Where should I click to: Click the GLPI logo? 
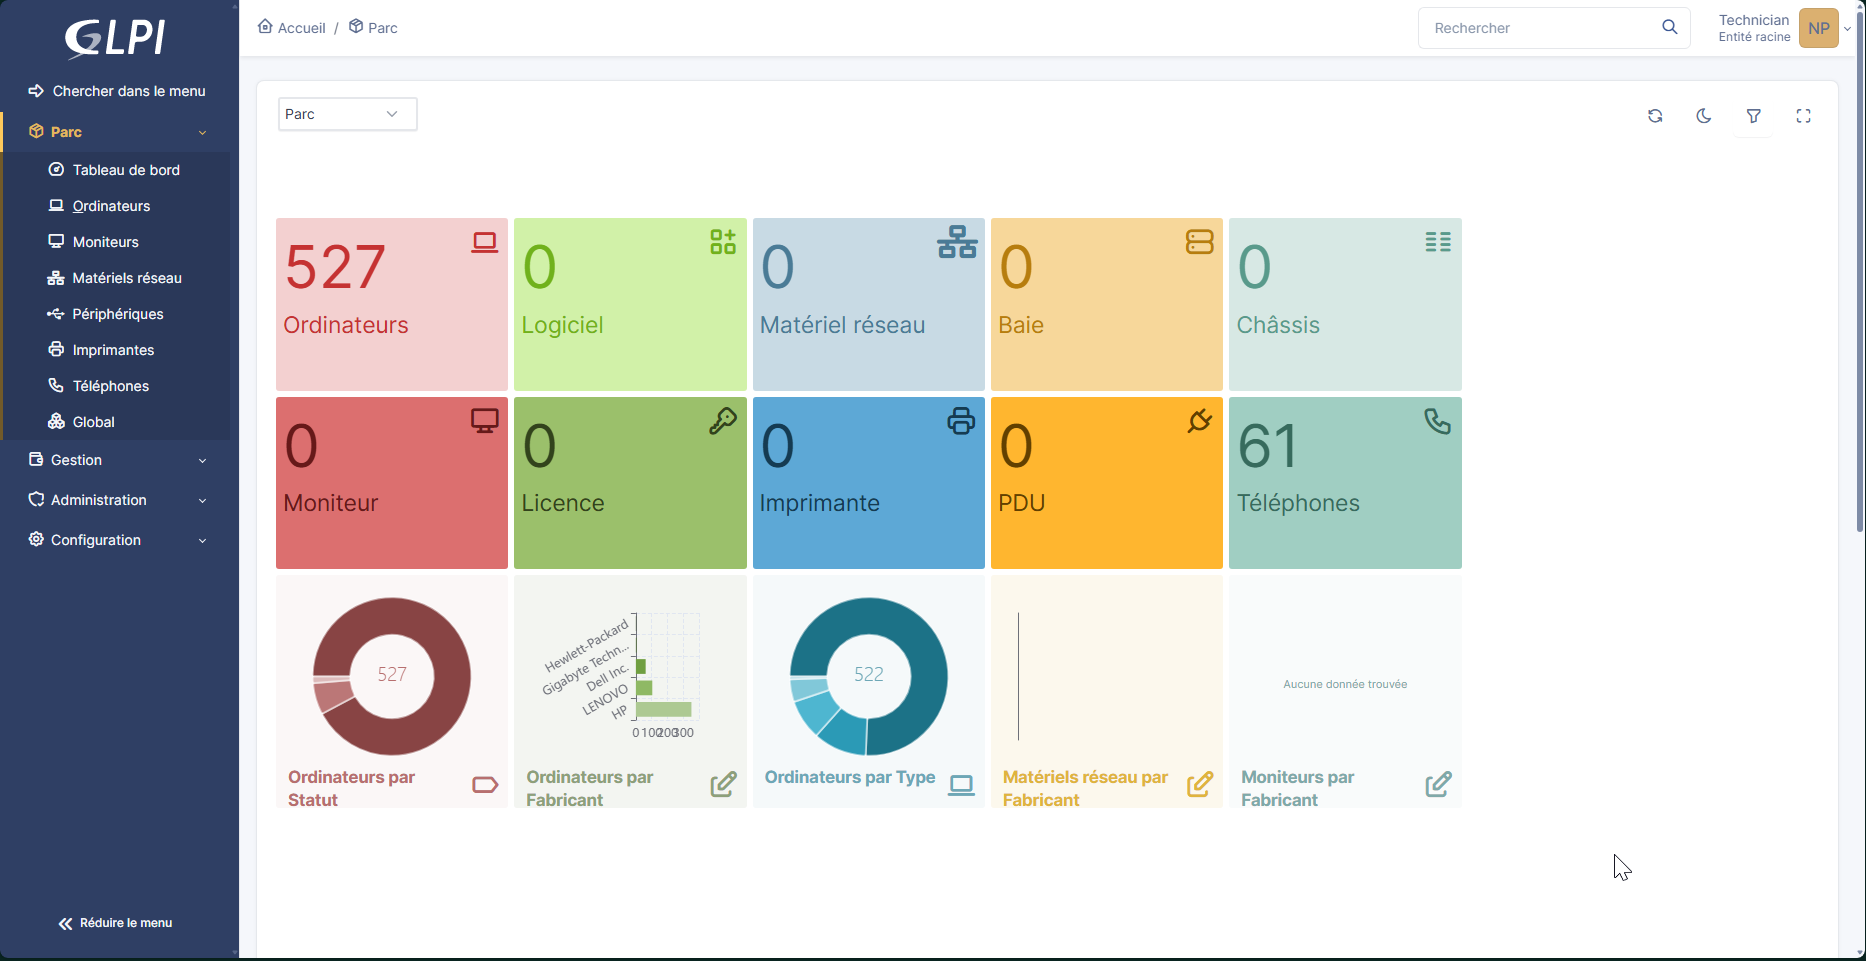point(116,38)
